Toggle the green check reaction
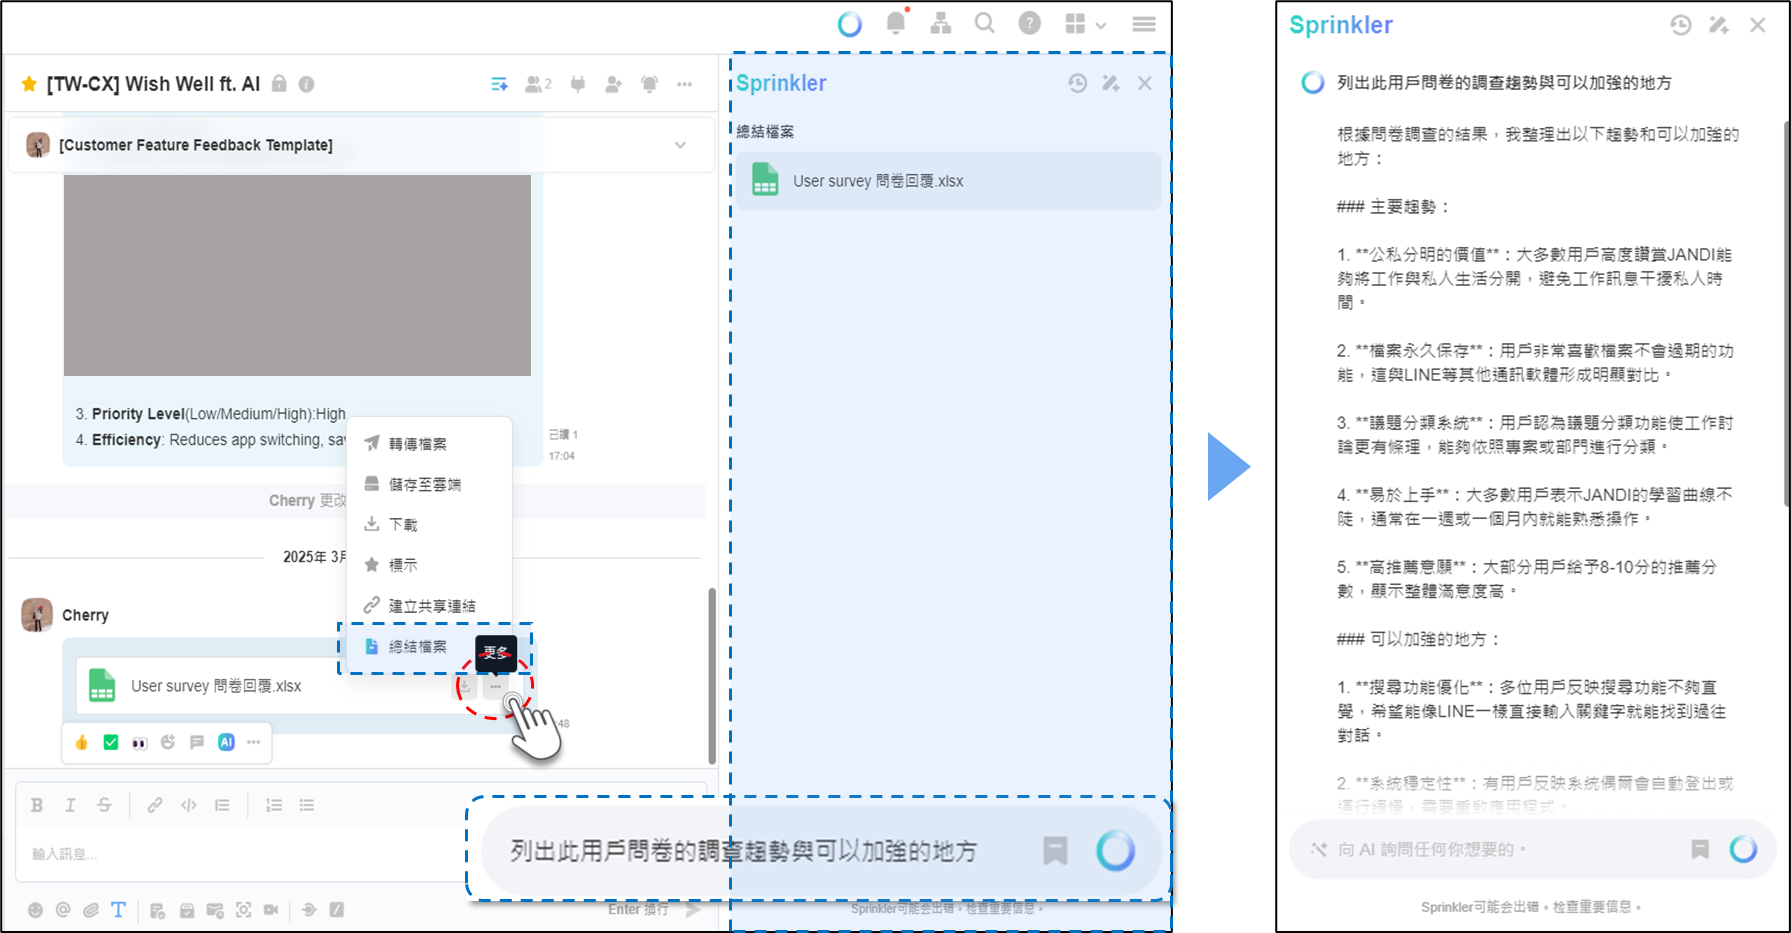Image resolution: width=1791 pixels, height=933 pixels. pos(111,742)
